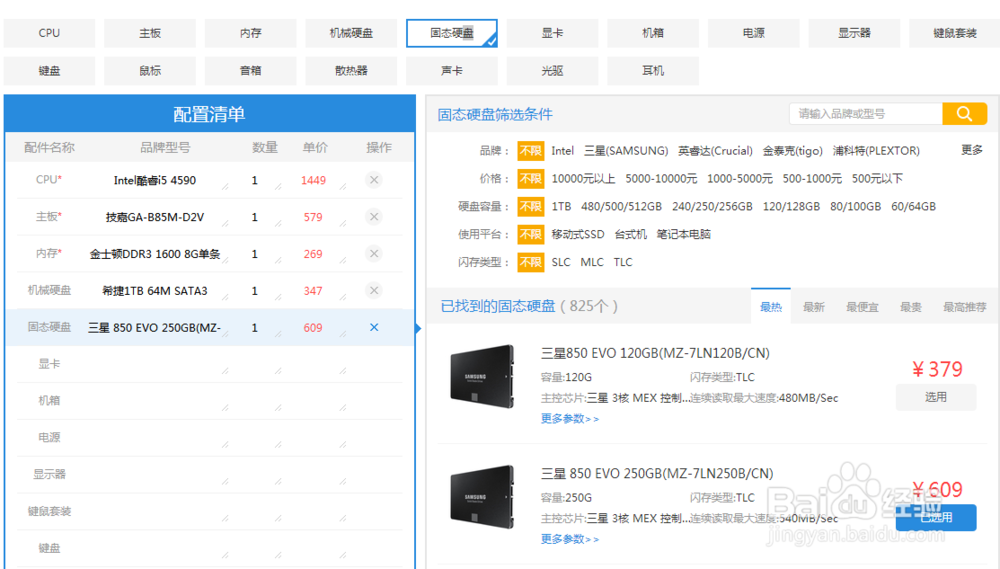Select the 电源 row in 配置清单

[x=210, y=438]
